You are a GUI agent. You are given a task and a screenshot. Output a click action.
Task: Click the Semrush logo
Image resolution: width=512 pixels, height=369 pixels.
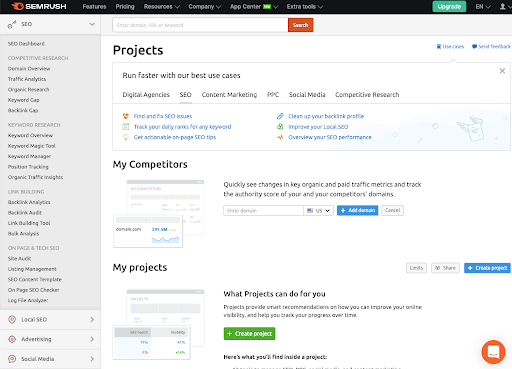[39, 6]
